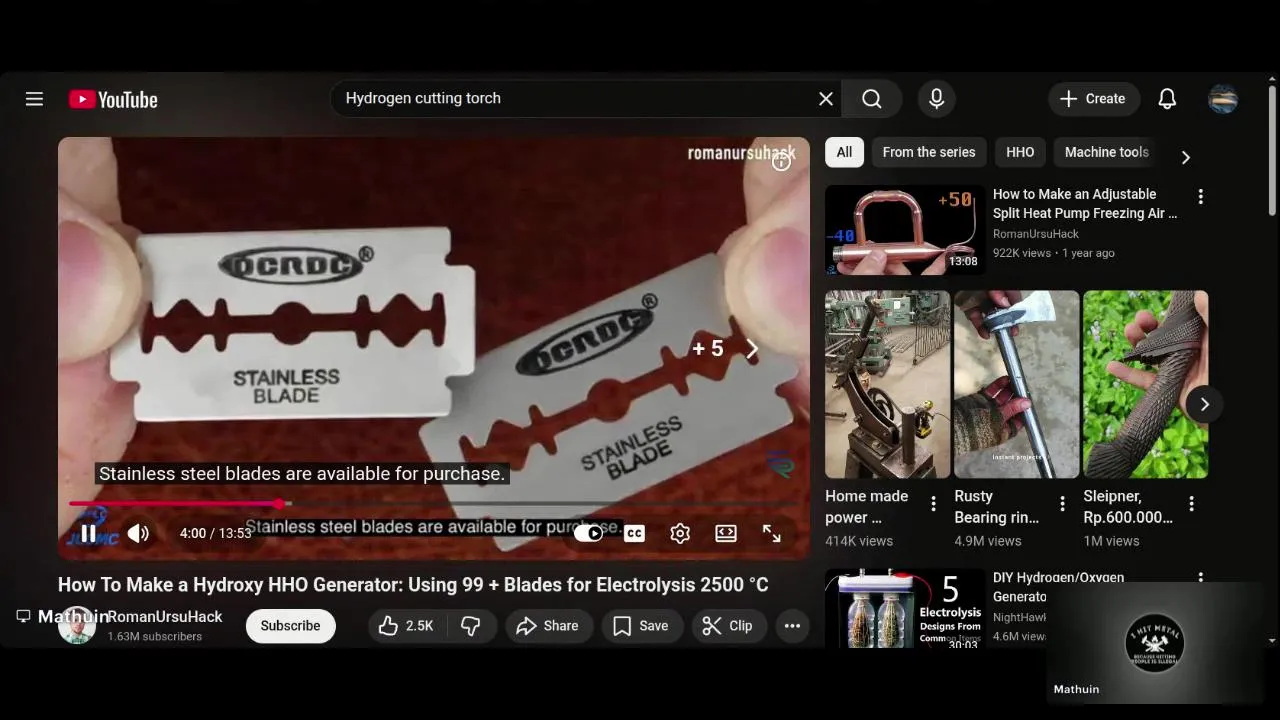The image size is (1280, 720).
Task: Toggle closed captions CC
Action: tap(634, 533)
